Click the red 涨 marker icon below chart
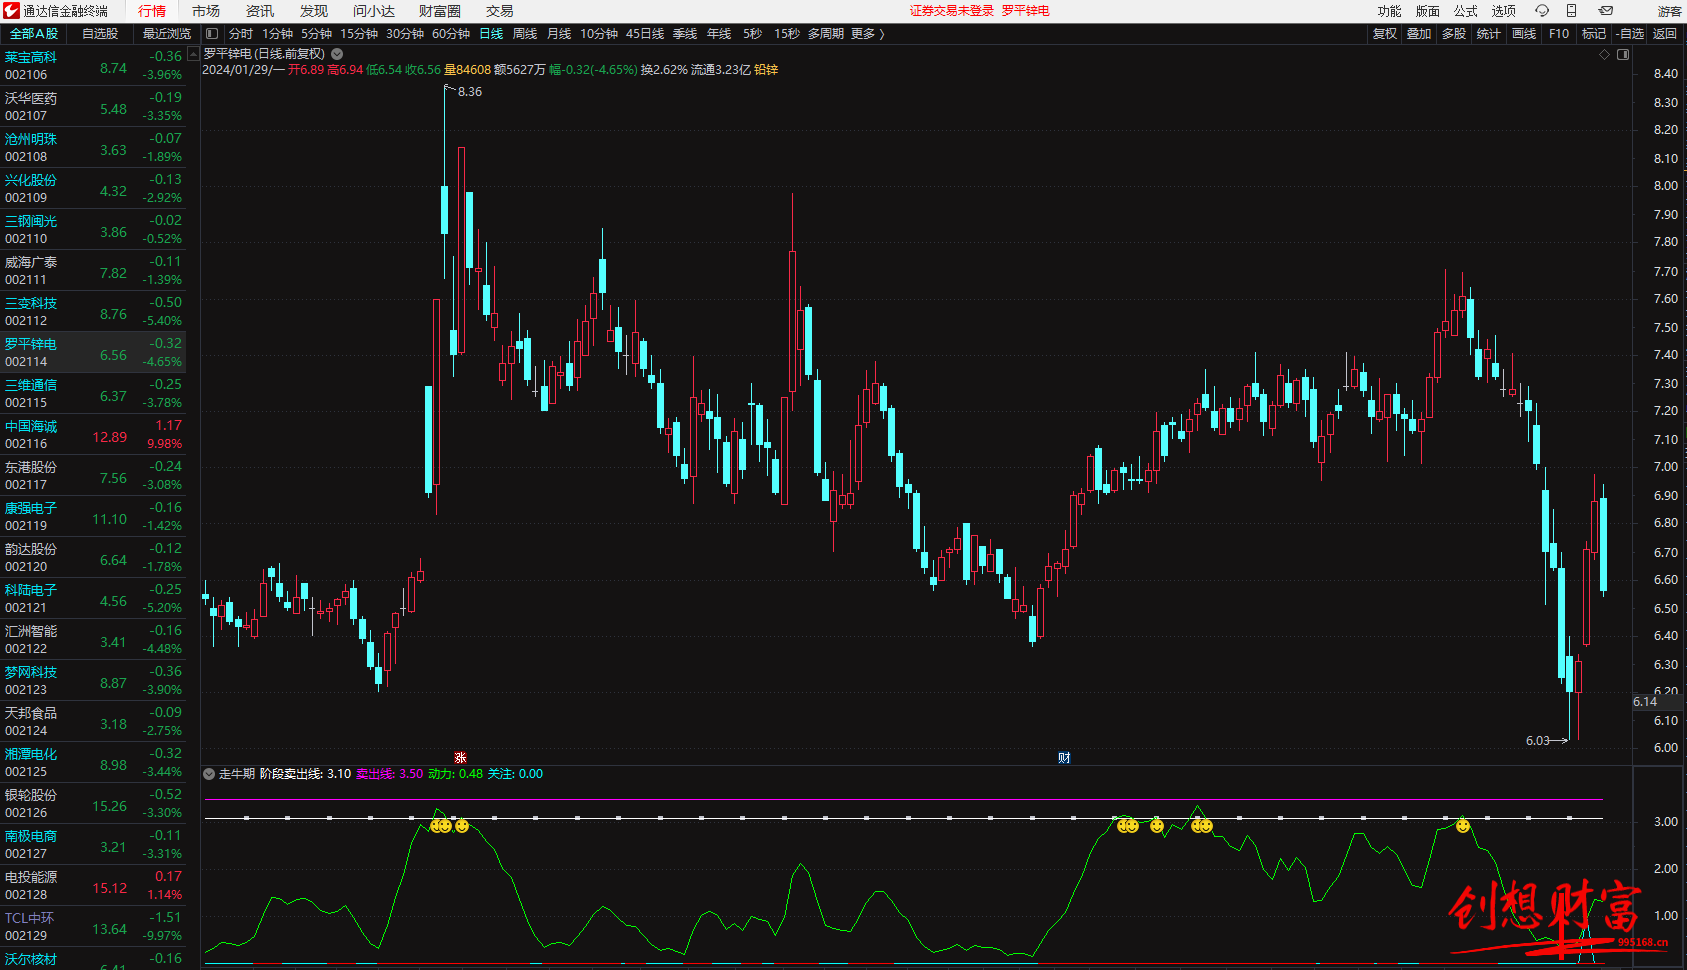 (460, 758)
